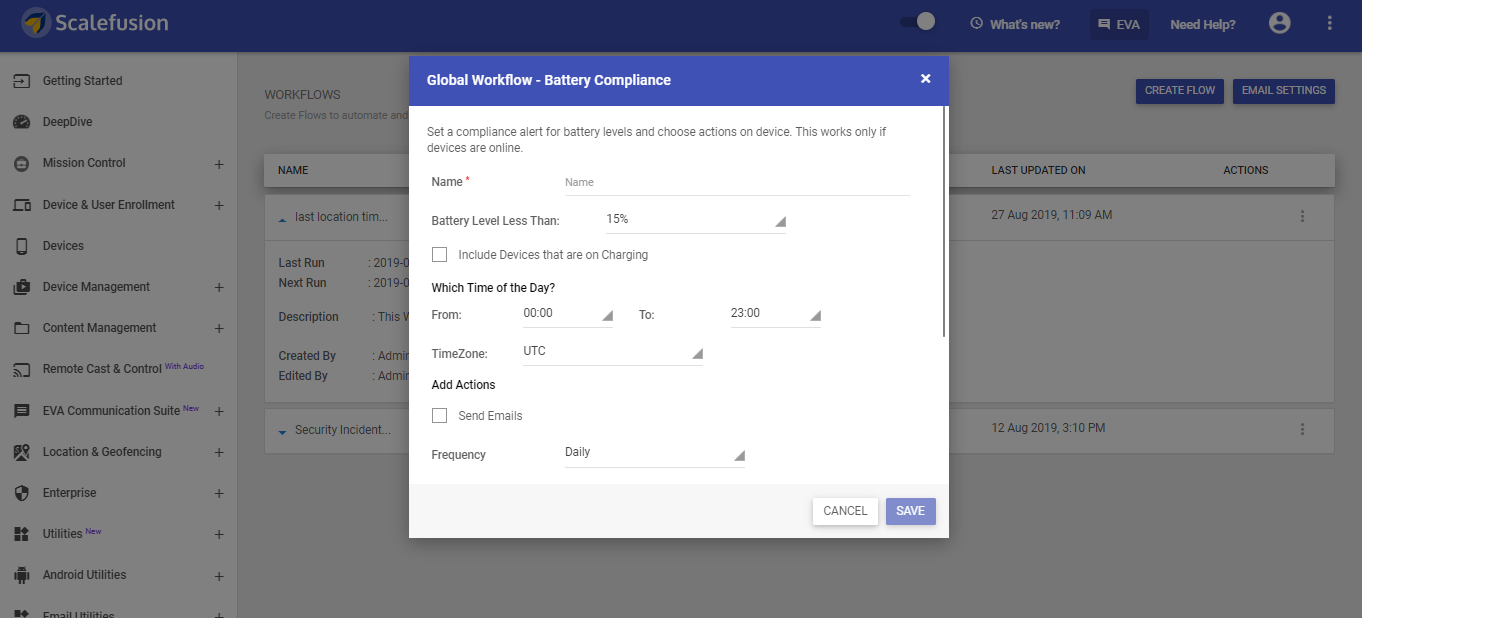Click the Mission Control icon
The width and height of the screenshot is (1502, 630).
22,163
